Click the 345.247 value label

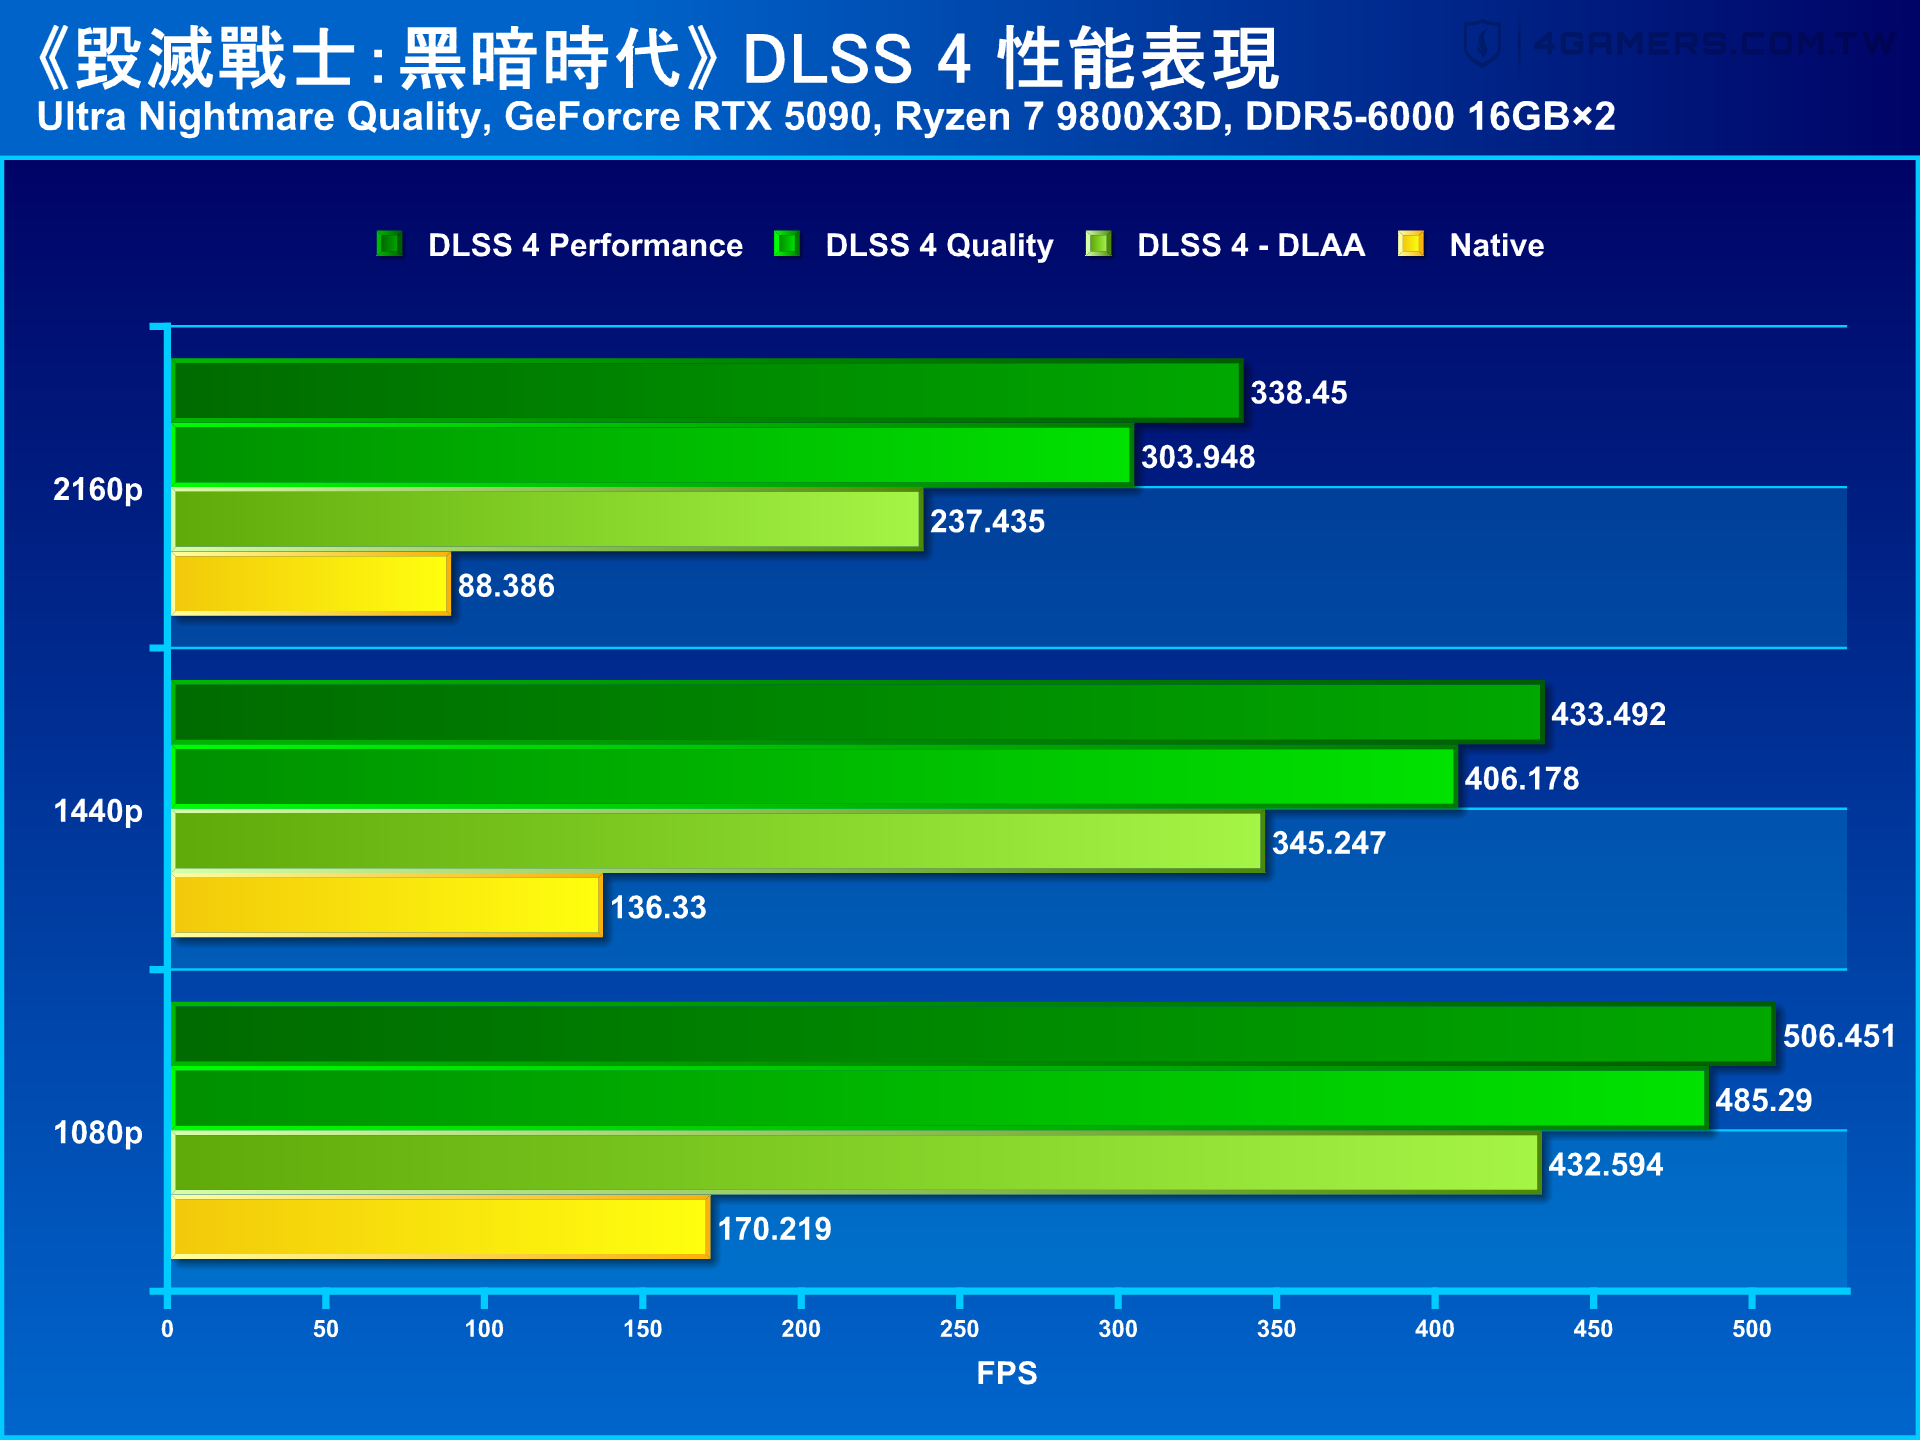[x=1329, y=843]
